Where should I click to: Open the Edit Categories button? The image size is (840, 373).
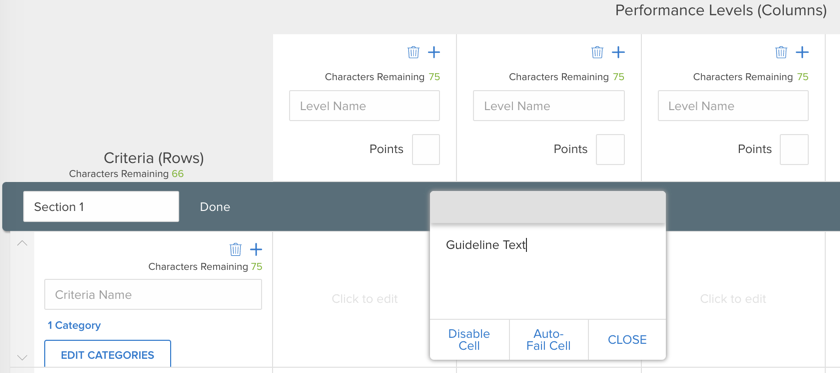point(108,355)
